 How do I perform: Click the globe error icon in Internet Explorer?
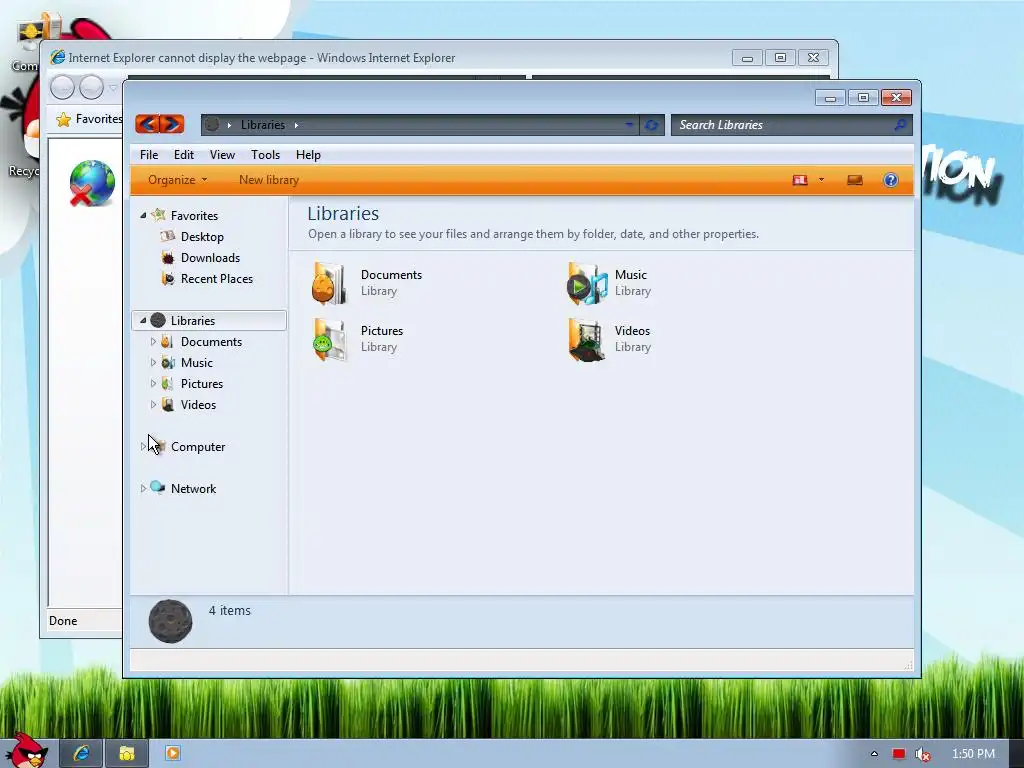[92, 183]
